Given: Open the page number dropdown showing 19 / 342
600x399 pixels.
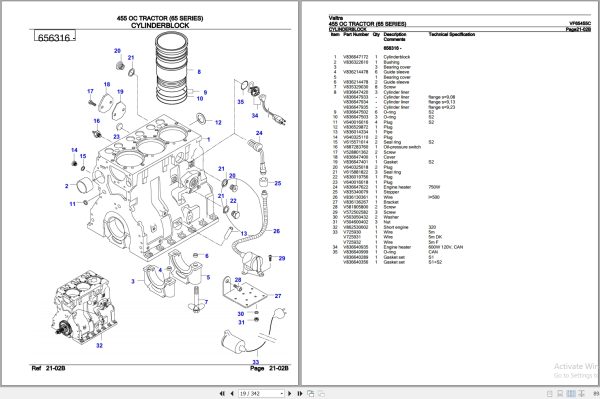Looking at the screenshot, I should click(282, 393).
